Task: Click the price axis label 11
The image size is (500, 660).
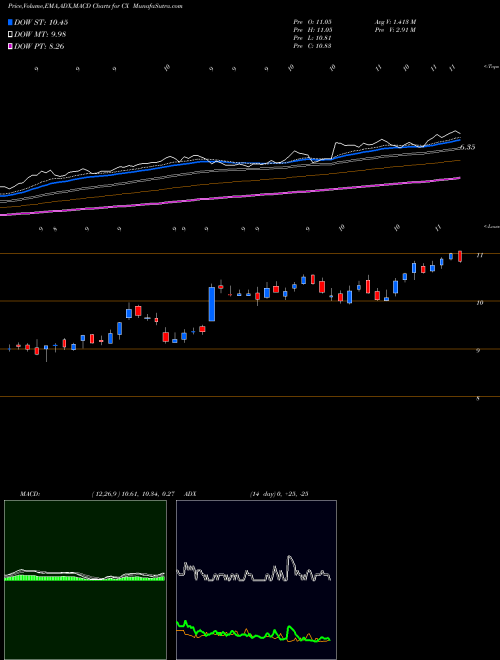Action: (479, 255)
